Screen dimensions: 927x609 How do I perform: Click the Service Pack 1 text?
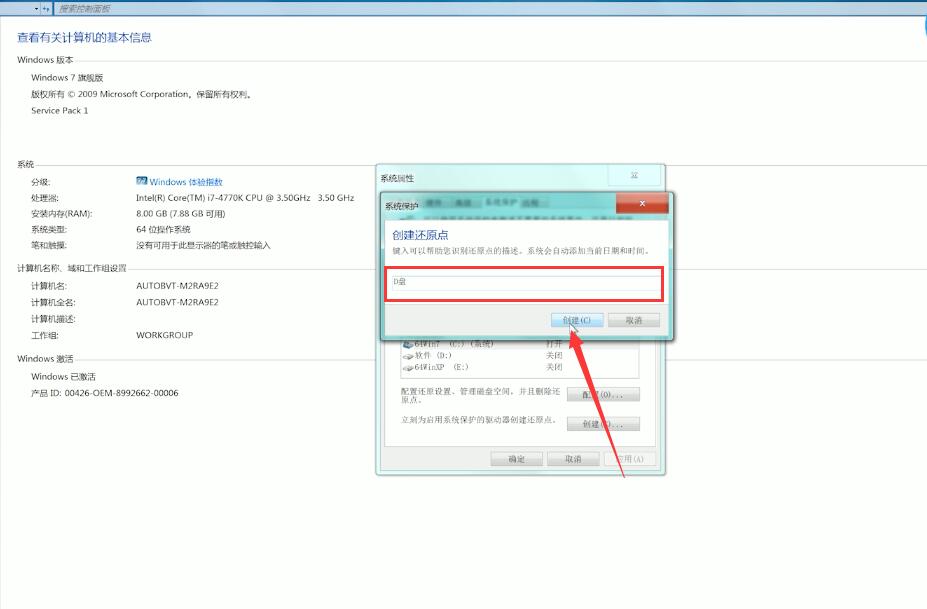[x=60, y=111]
